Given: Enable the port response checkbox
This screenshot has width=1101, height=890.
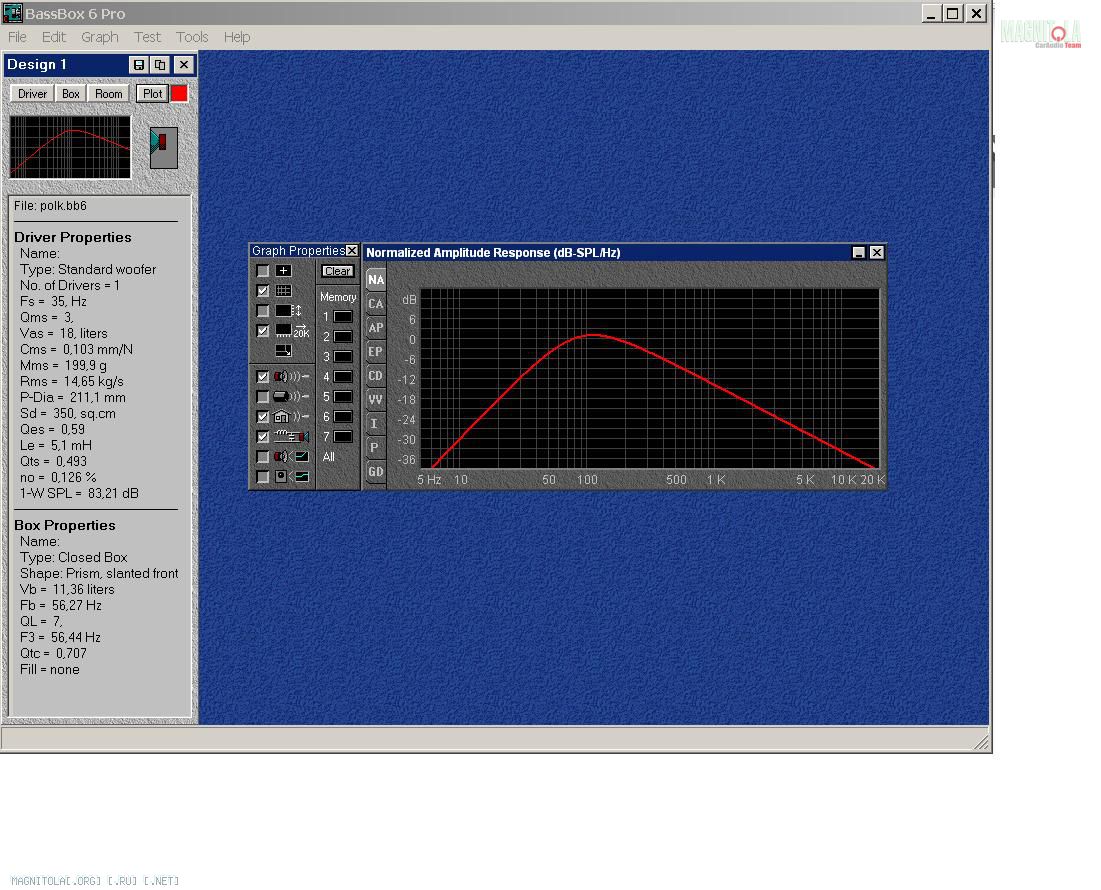Looking at the screenshot, I should [263, 397].
